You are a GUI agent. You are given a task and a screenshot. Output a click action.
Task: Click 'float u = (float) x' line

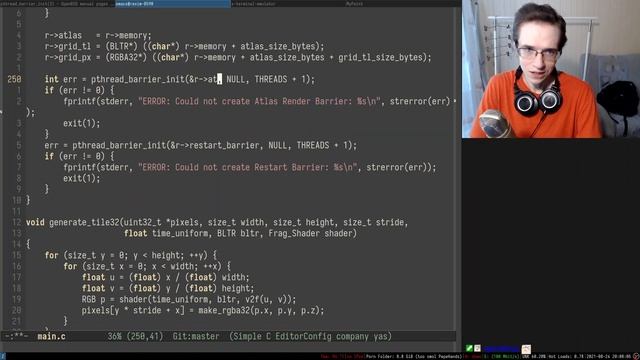pyautogui.click(x=165, y=278)
